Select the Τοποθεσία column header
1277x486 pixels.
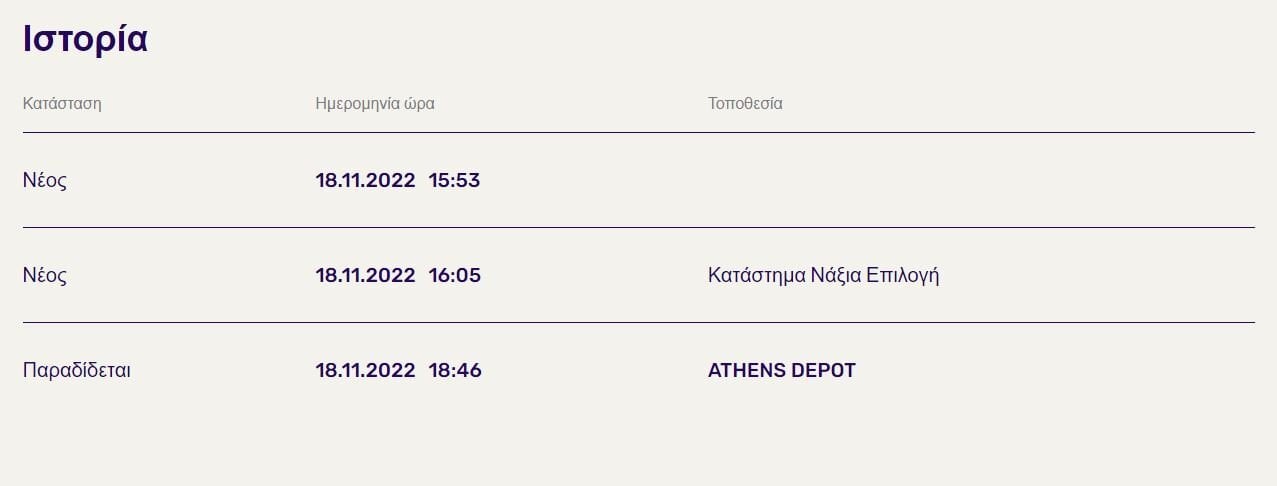tap(745, 103)
